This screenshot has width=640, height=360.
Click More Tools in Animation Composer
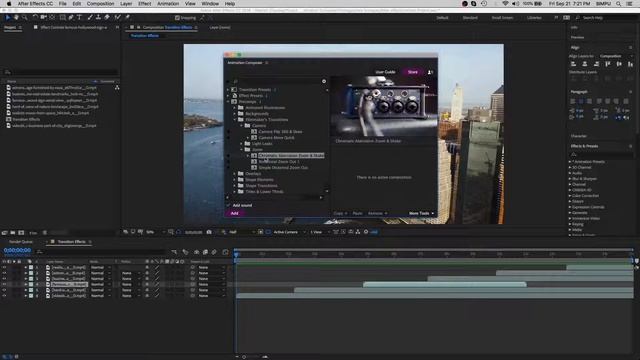click(x=421, y=213)
